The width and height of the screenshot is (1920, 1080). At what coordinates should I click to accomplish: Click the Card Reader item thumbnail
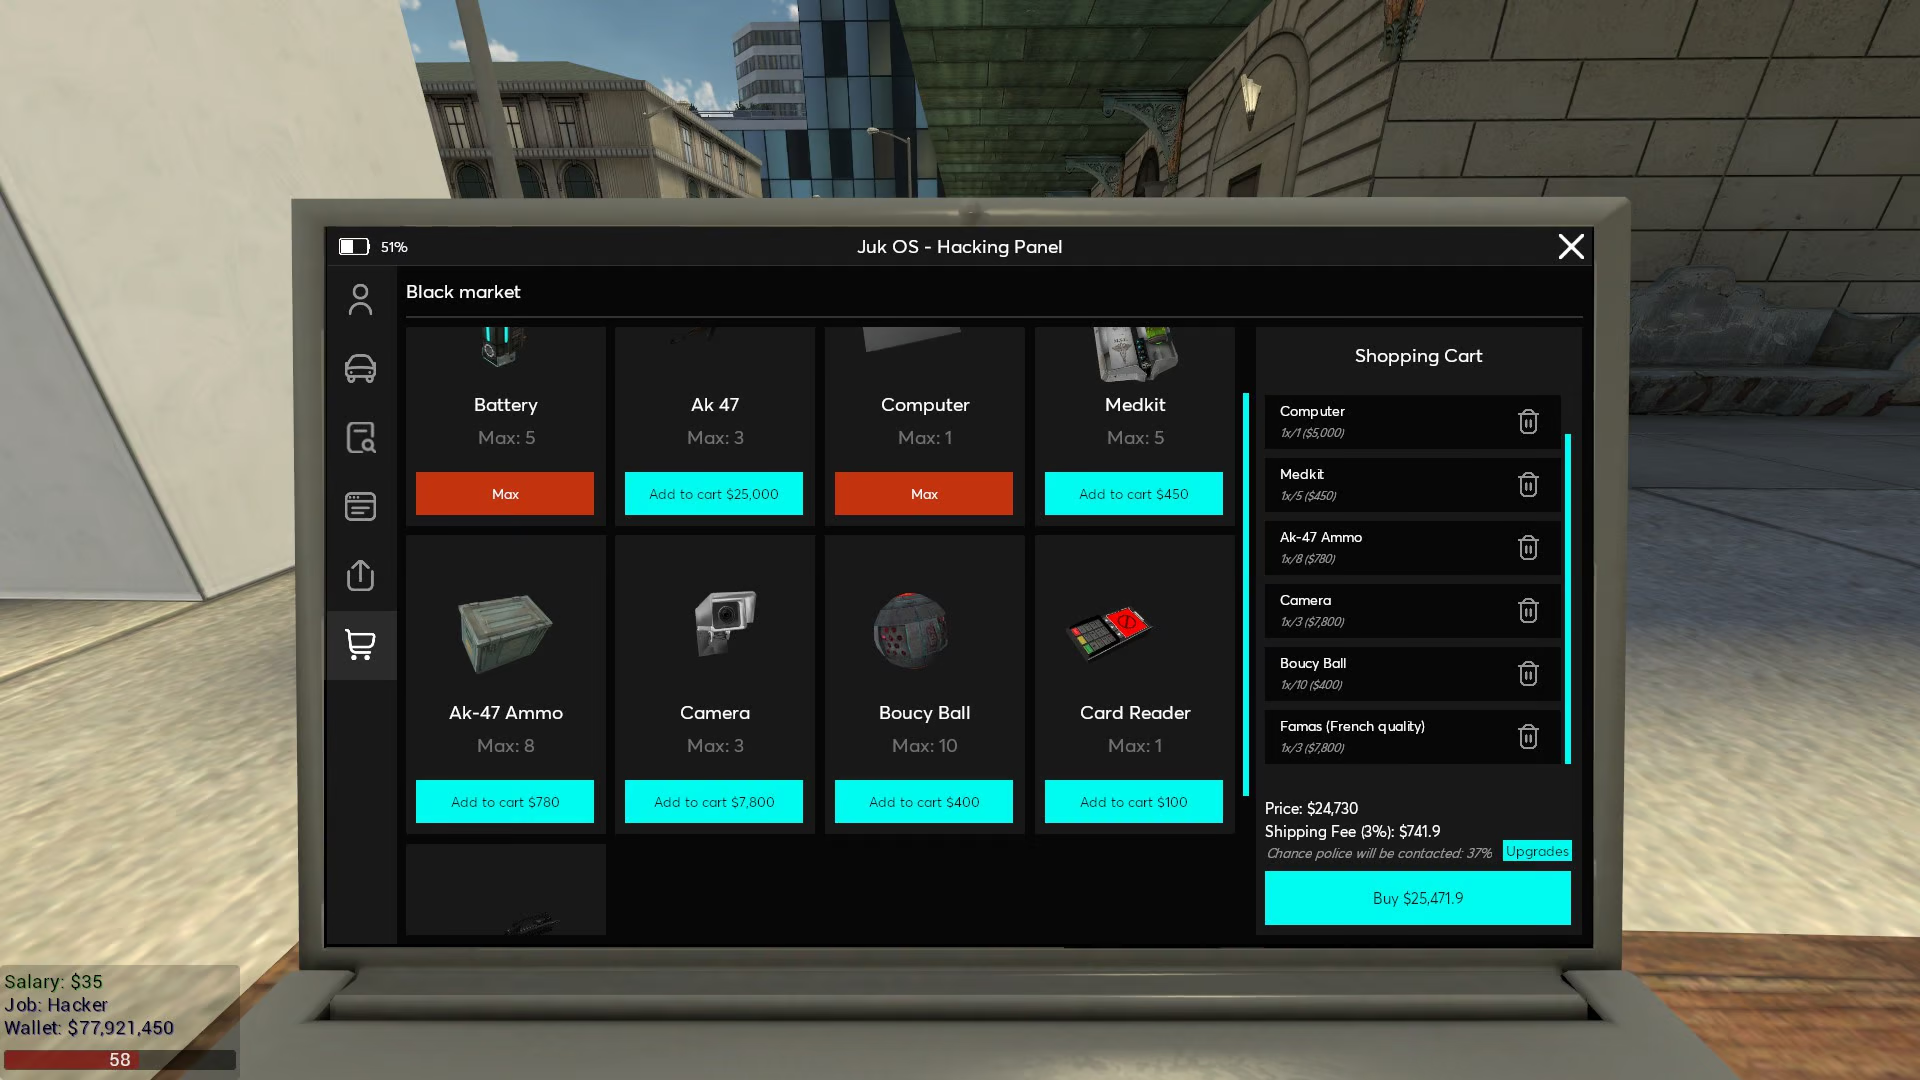point(1109,633)
